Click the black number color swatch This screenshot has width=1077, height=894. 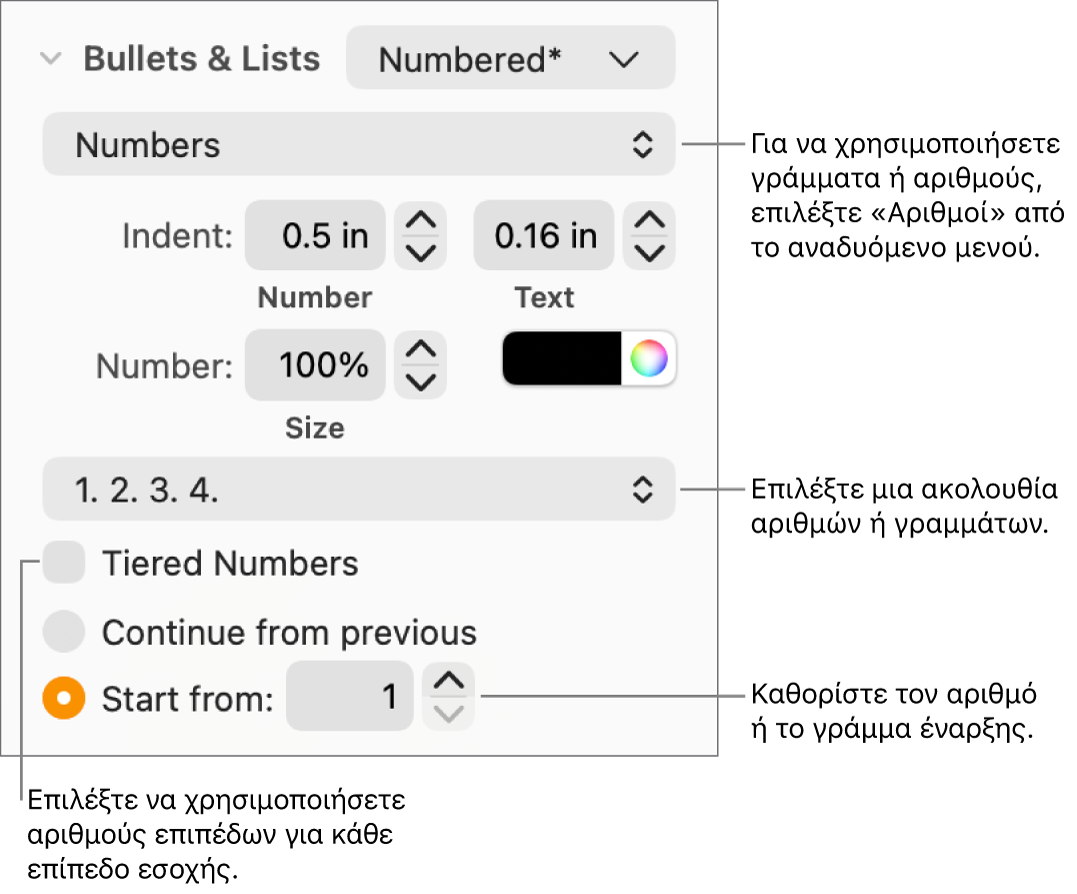[x=562, y=359]
